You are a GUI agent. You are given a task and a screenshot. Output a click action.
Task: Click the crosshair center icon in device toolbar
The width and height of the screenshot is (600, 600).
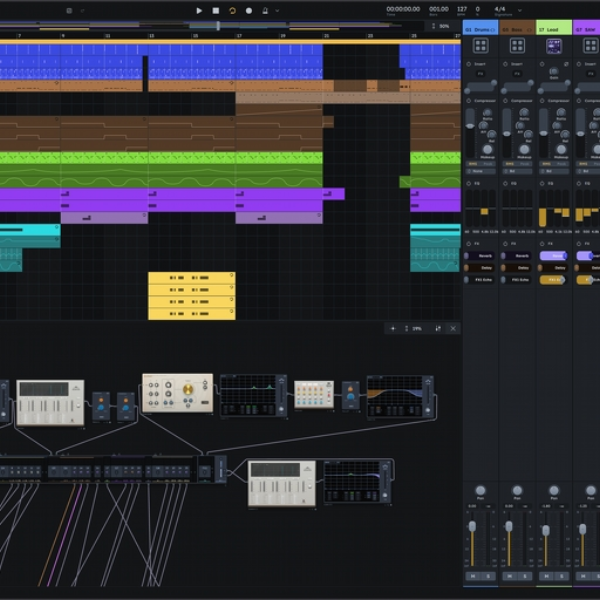pyautogui.click(x=393, y=328)
